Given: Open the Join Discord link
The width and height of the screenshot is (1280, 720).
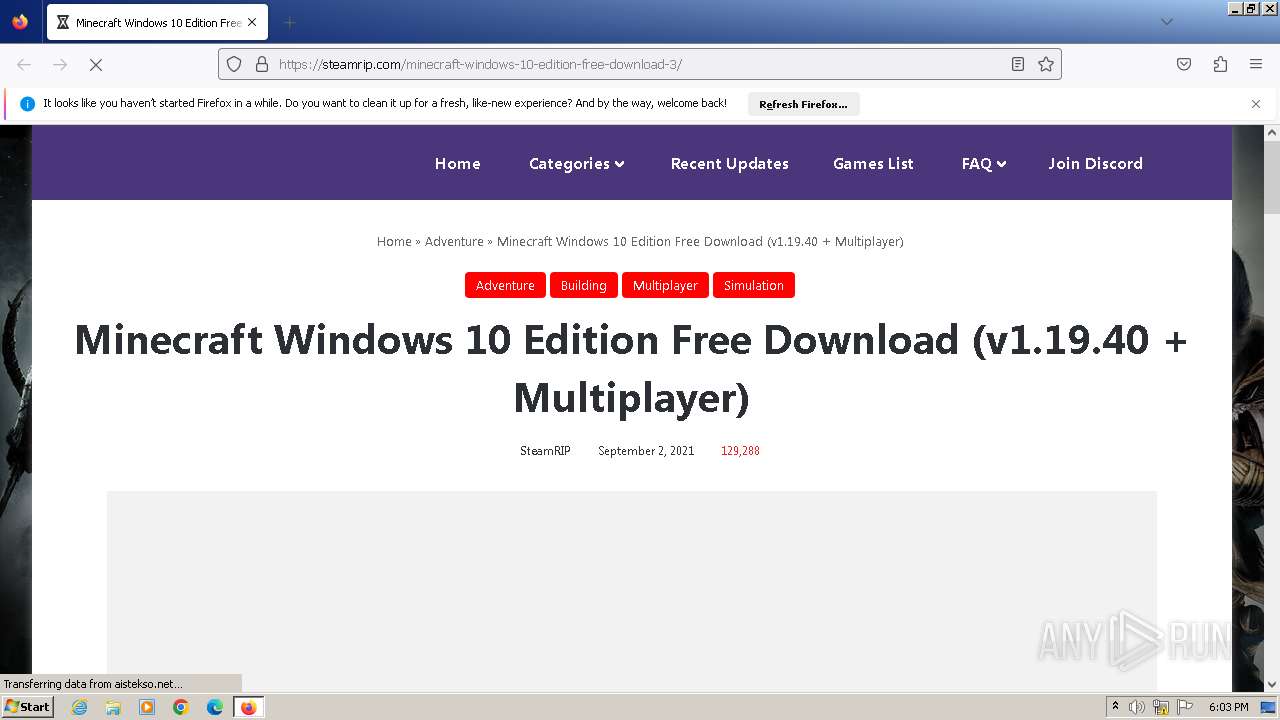Looking at the screenshot, I should [x=1095, y=163].
